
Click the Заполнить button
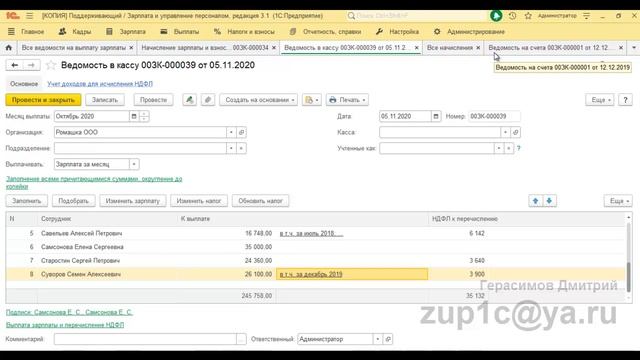[27, 201]
